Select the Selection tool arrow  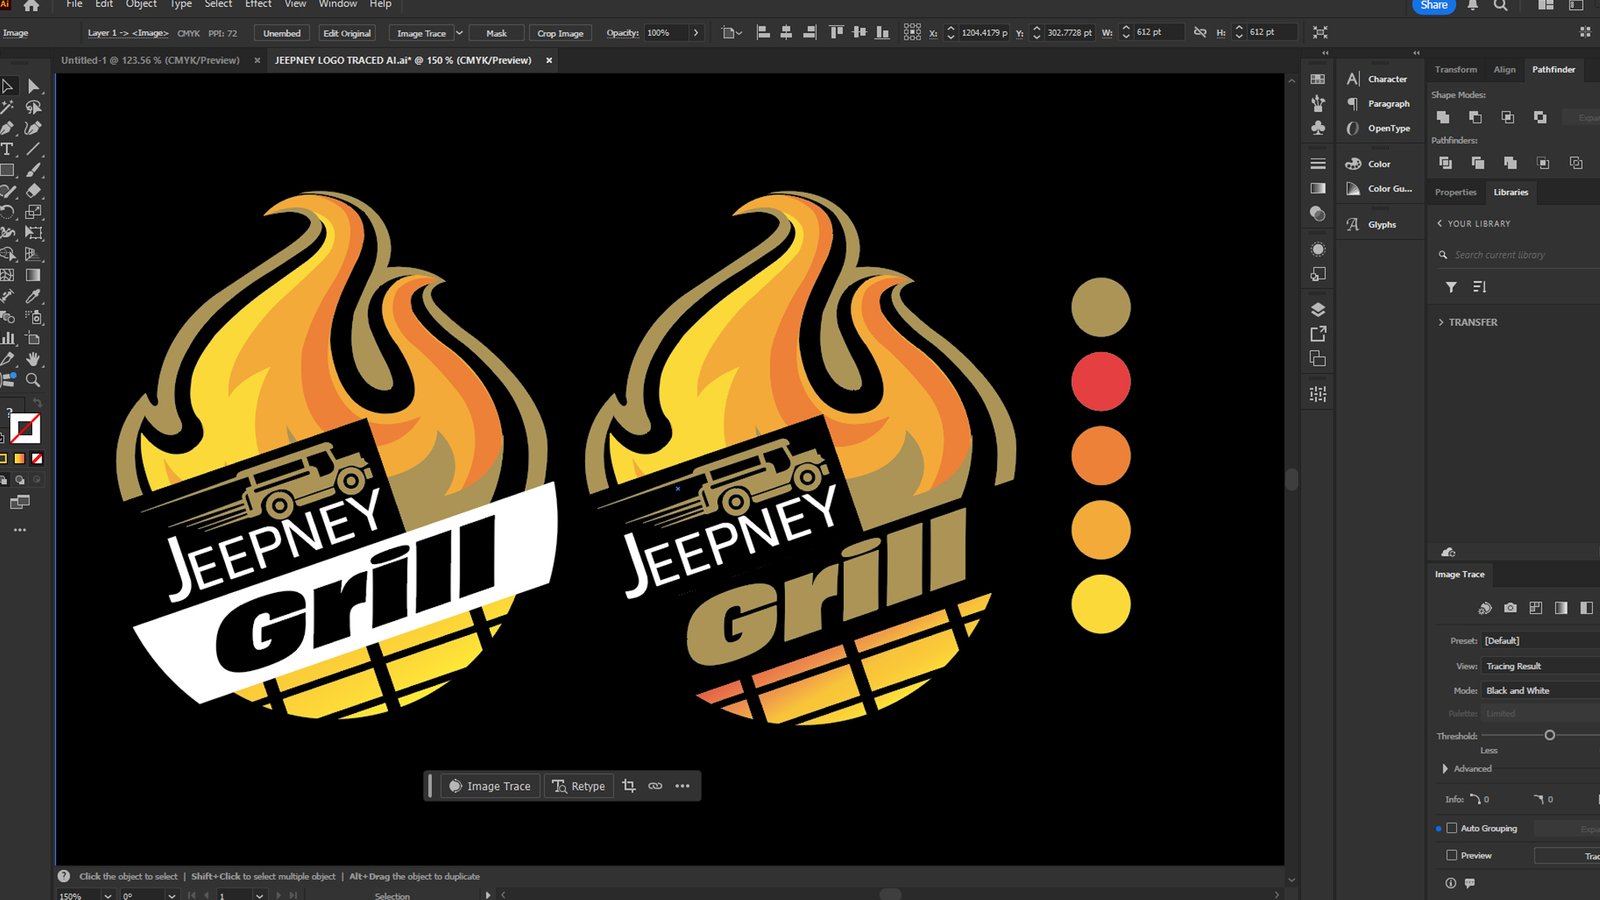(x=8, y=86)
